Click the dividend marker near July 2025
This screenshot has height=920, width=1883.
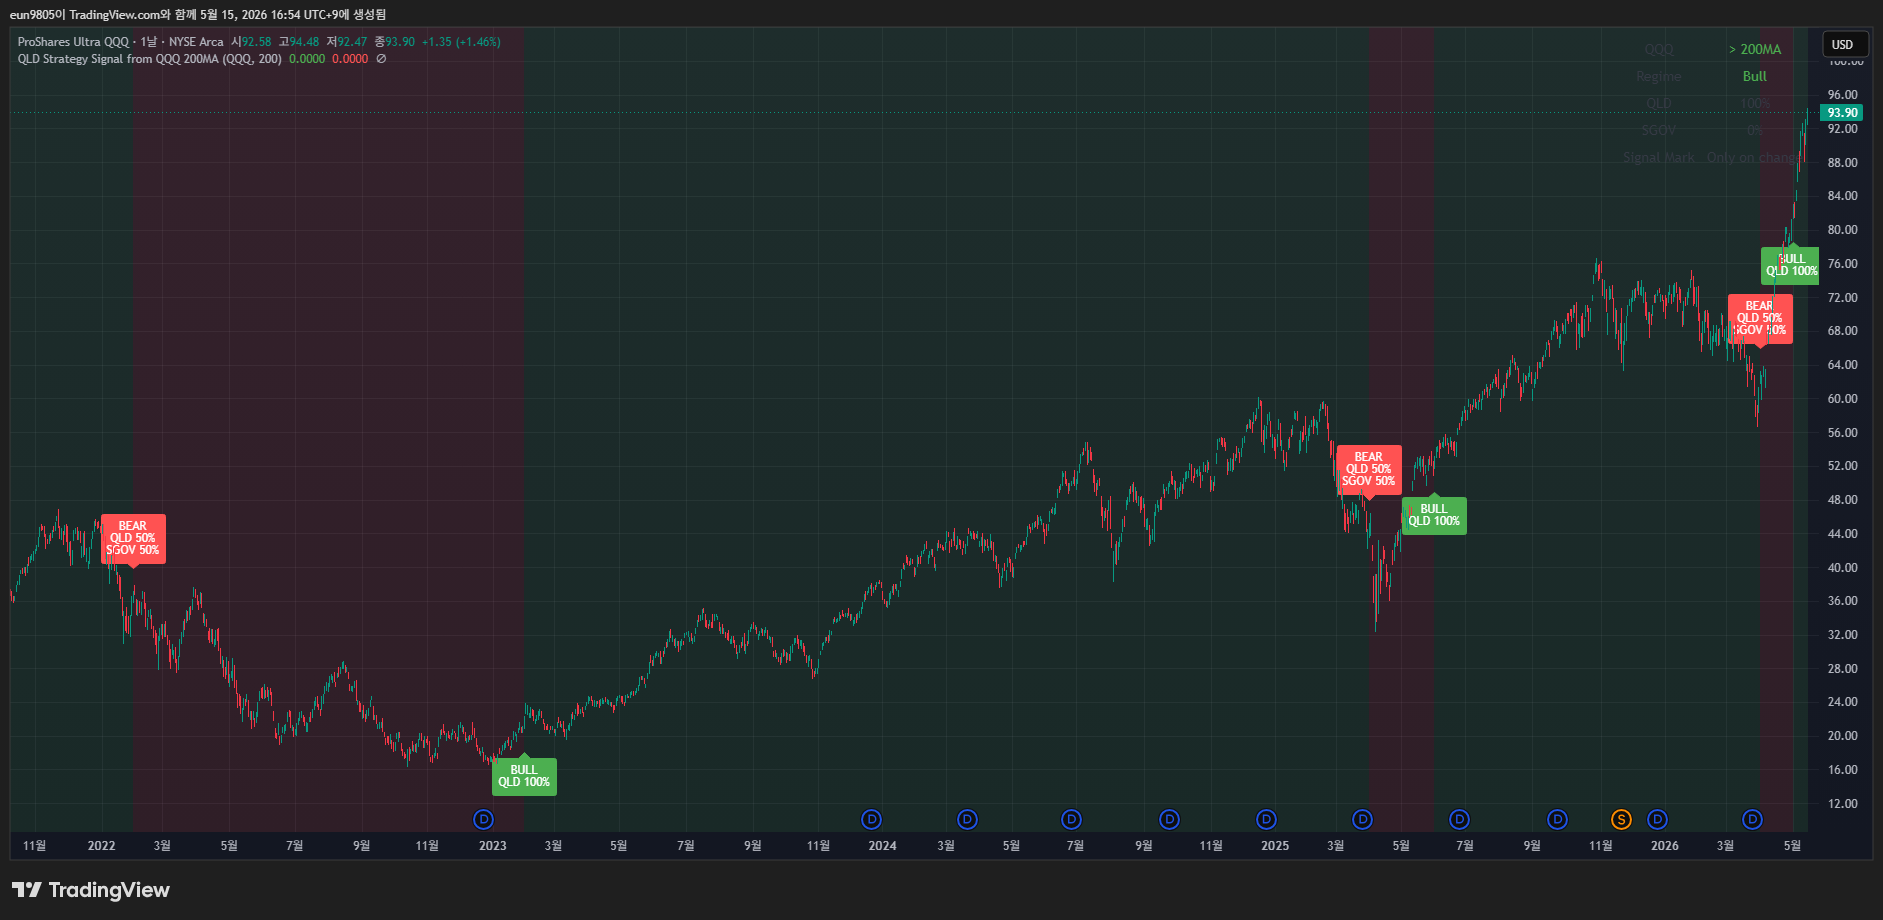coord(1460,820)
